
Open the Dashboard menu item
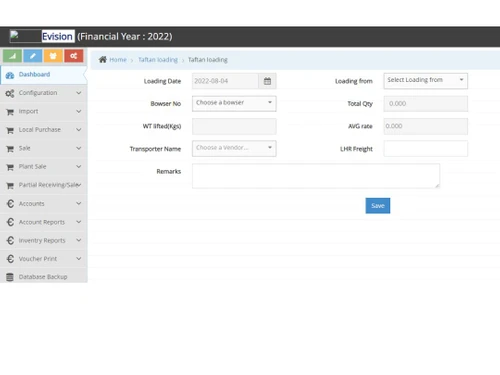pyautogui.click(x=43, y=75)
